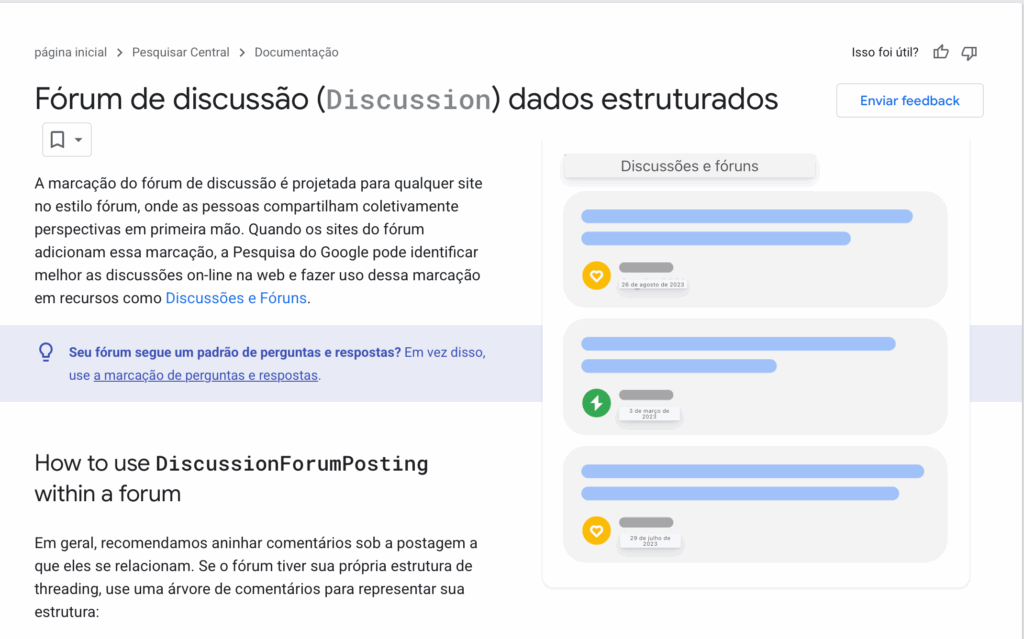This screenshot has width=1024, height=639.
Task: Click the '3 de março de 2023' date
Action: coord(649,412)
